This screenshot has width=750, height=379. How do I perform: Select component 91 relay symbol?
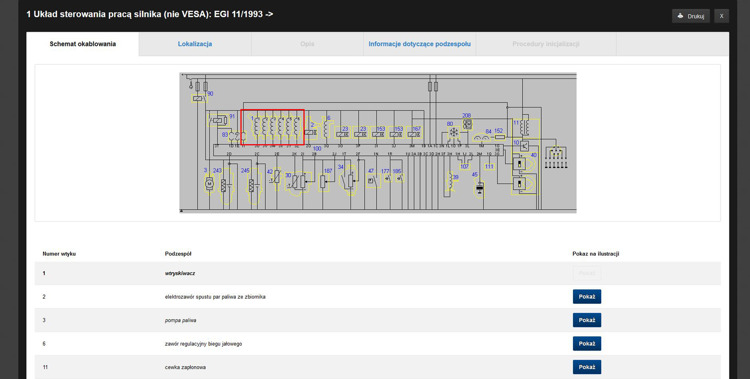pos(218,120)
